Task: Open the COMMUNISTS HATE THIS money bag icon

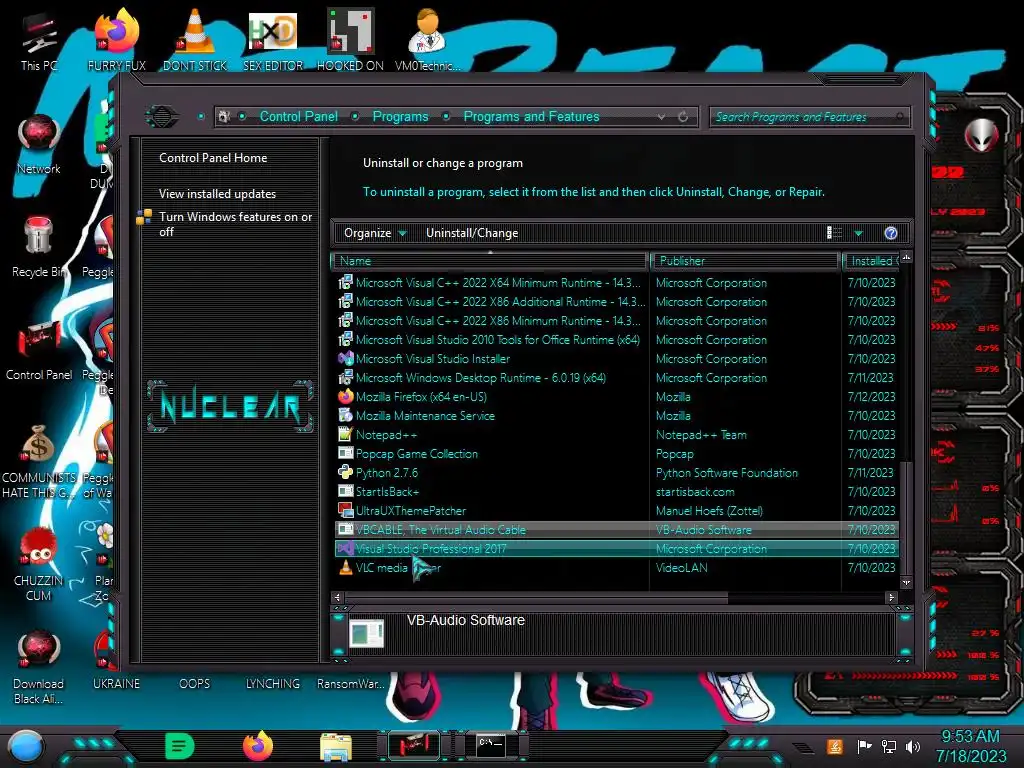Action: [39, 461]
